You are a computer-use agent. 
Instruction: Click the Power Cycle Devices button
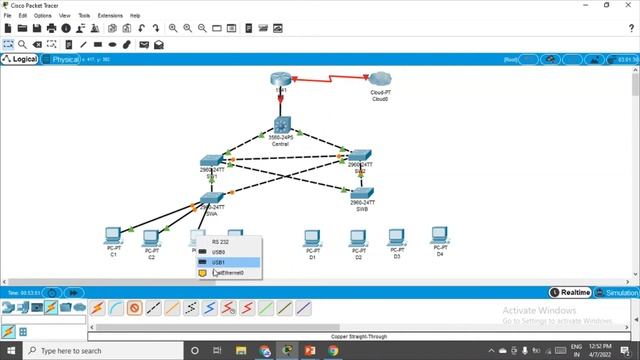pos(52,293)
